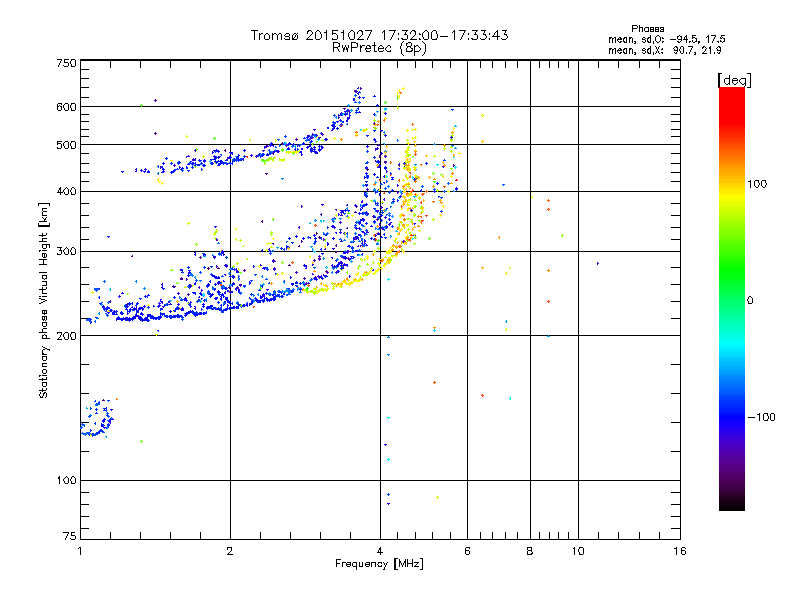Click the x-axis tick label '2'
Image resolution: width=800 pixels, height=600 pixels.
coord(230,551)
